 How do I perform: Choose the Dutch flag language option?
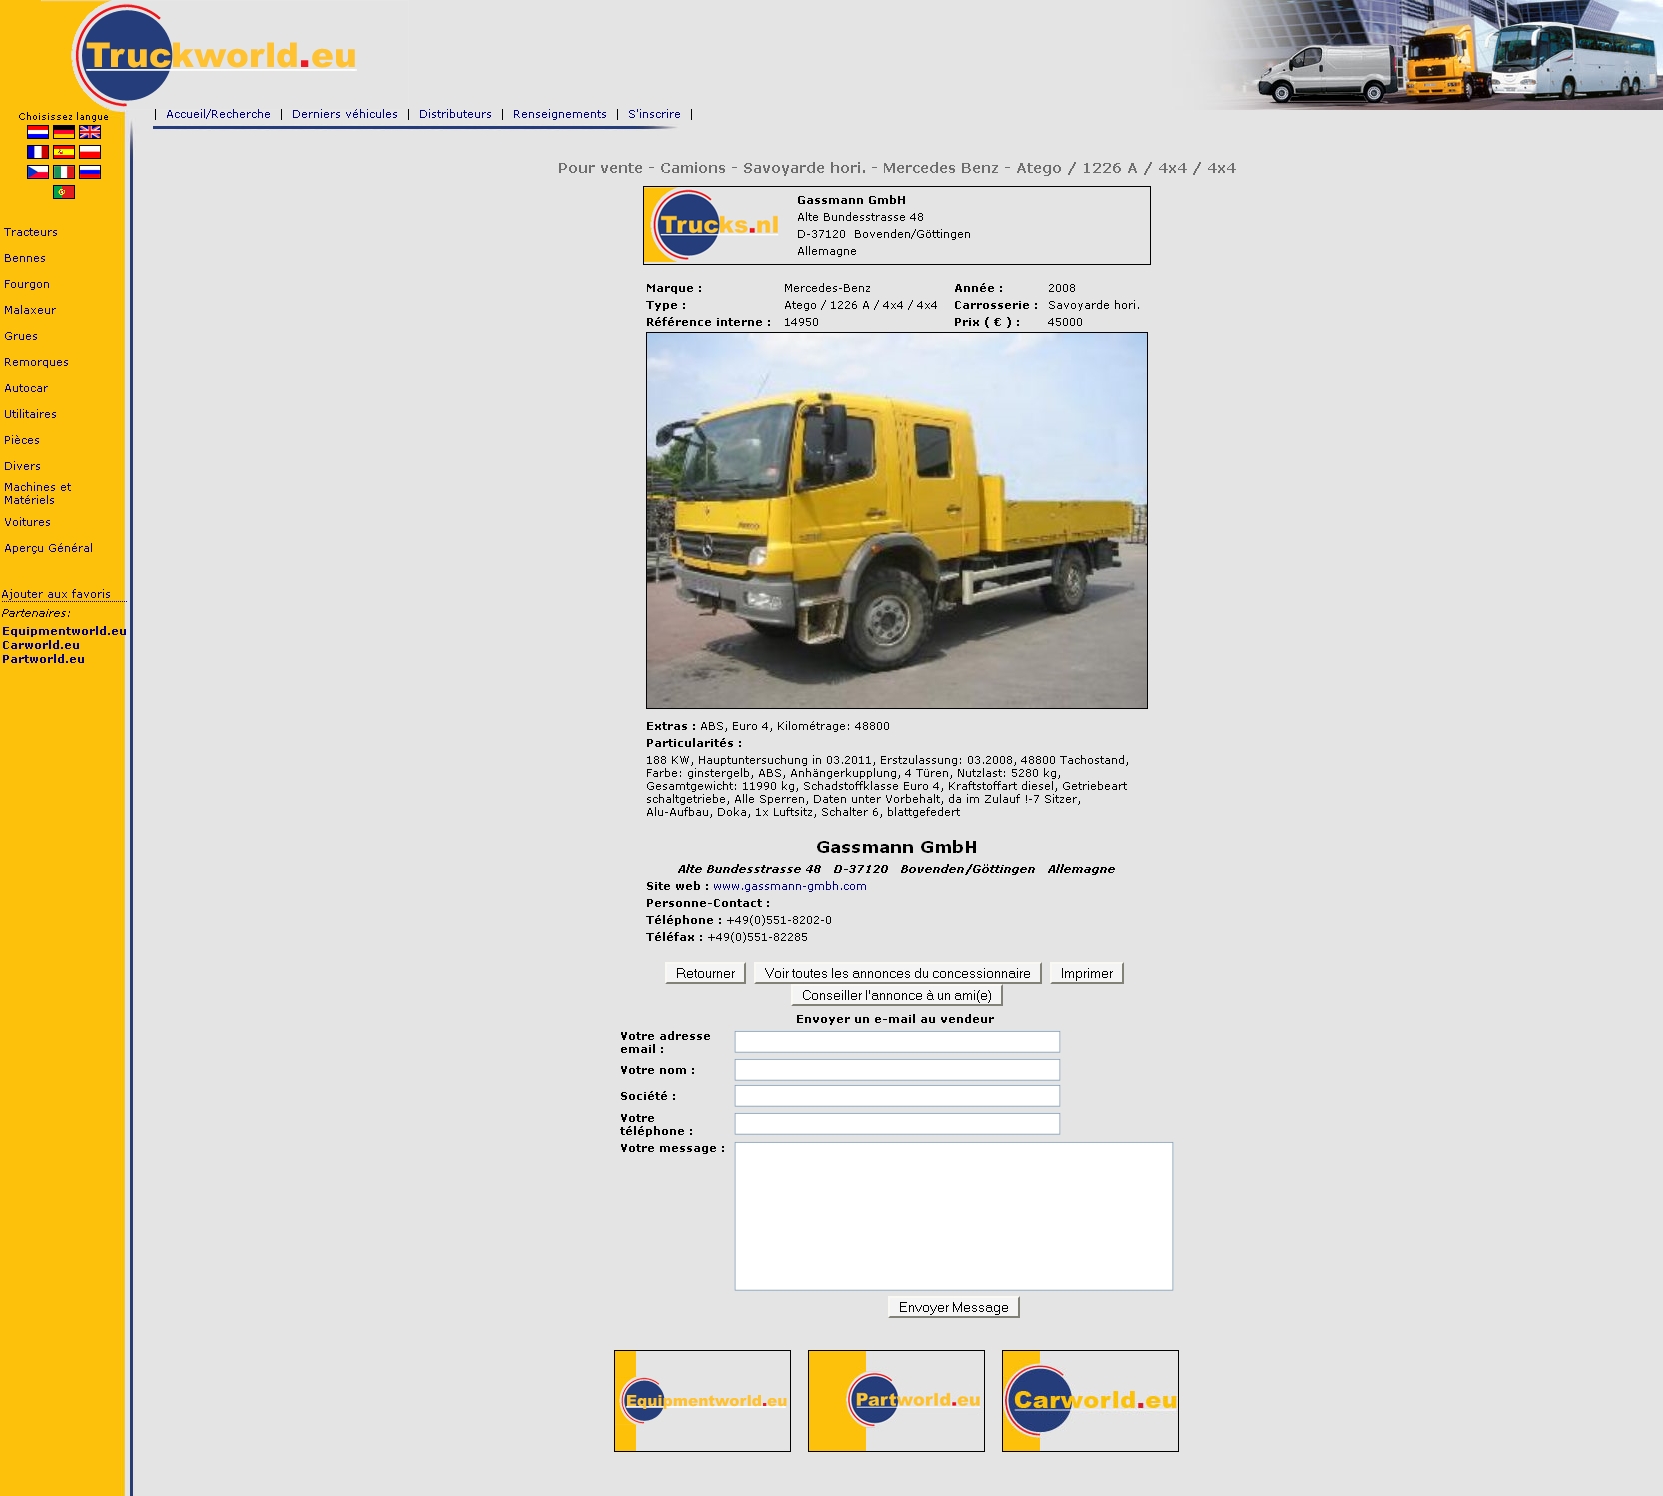(x=38, y=132)
